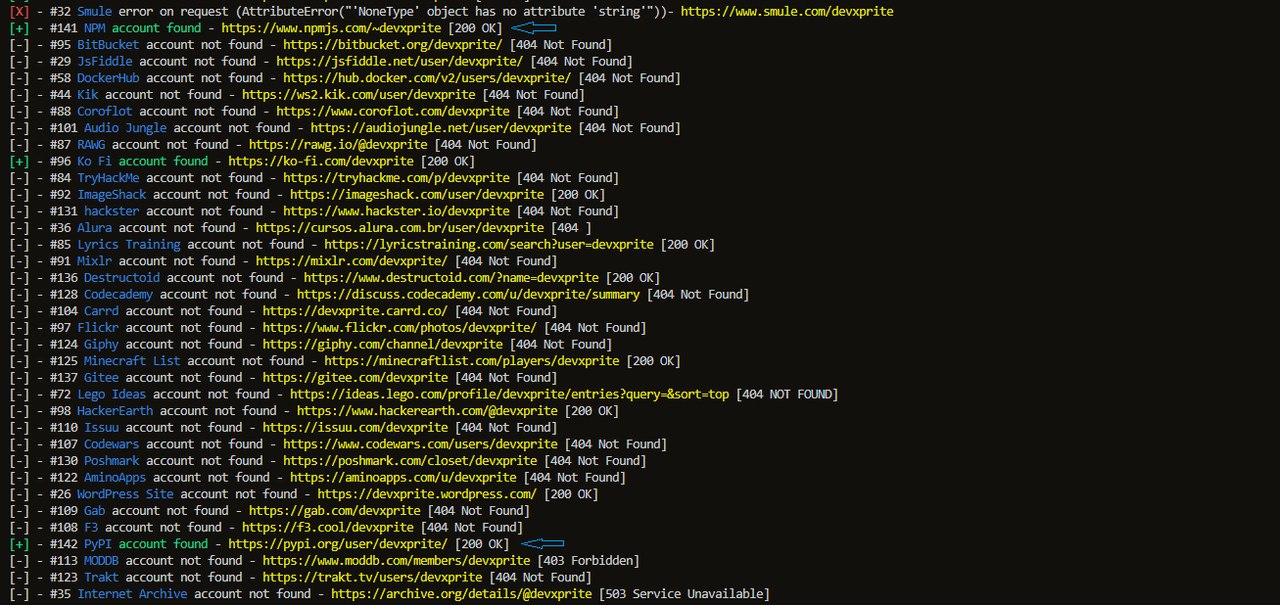This screenshot has height=605, width=1280.
Task: Click the '[+]' marker on the PyPI line
Action: (x=18, y=545)
